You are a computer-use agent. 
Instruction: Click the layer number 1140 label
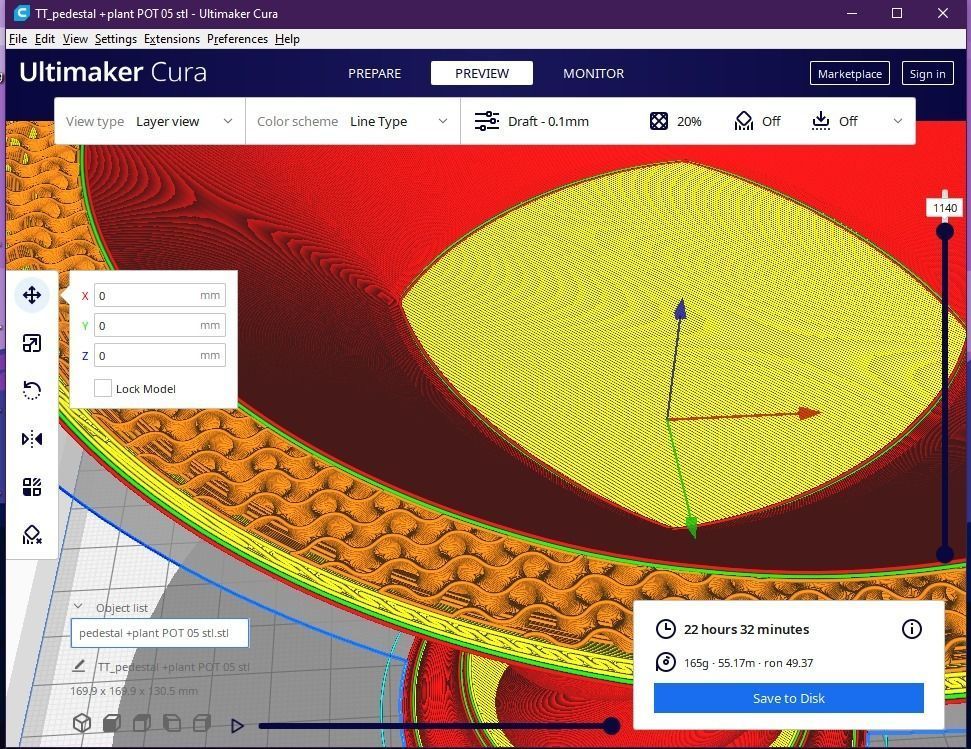coord(945,208)
